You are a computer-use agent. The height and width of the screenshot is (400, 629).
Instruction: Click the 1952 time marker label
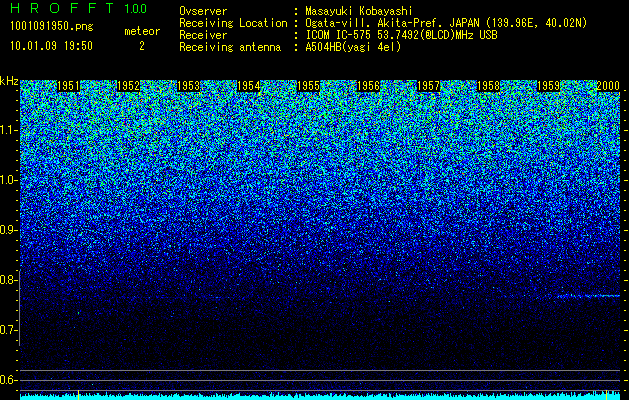[128, 86]
